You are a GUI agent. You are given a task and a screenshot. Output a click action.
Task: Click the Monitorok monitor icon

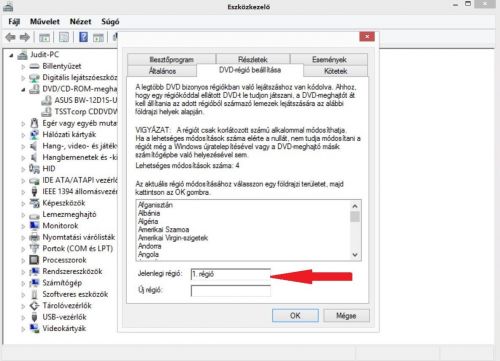point(34,226)
